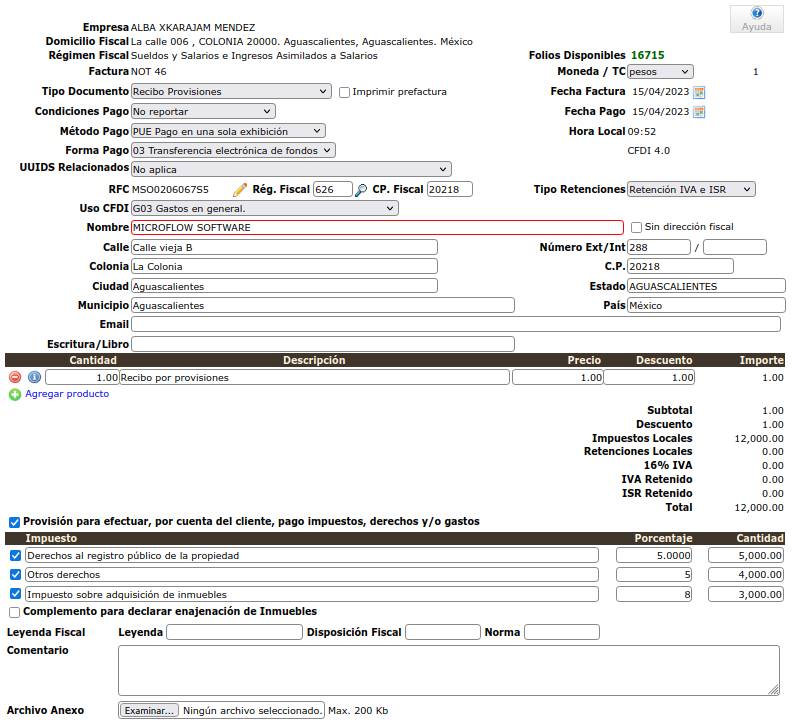Open the Condiciones Pago dropdown
The width and height of the screenshot is (798, 720).
203,111
